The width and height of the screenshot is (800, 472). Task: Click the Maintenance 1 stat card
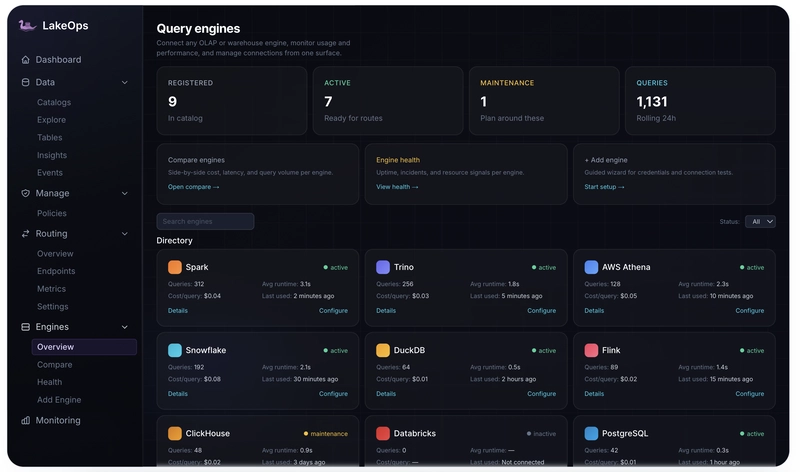click(x=544, y=101)
